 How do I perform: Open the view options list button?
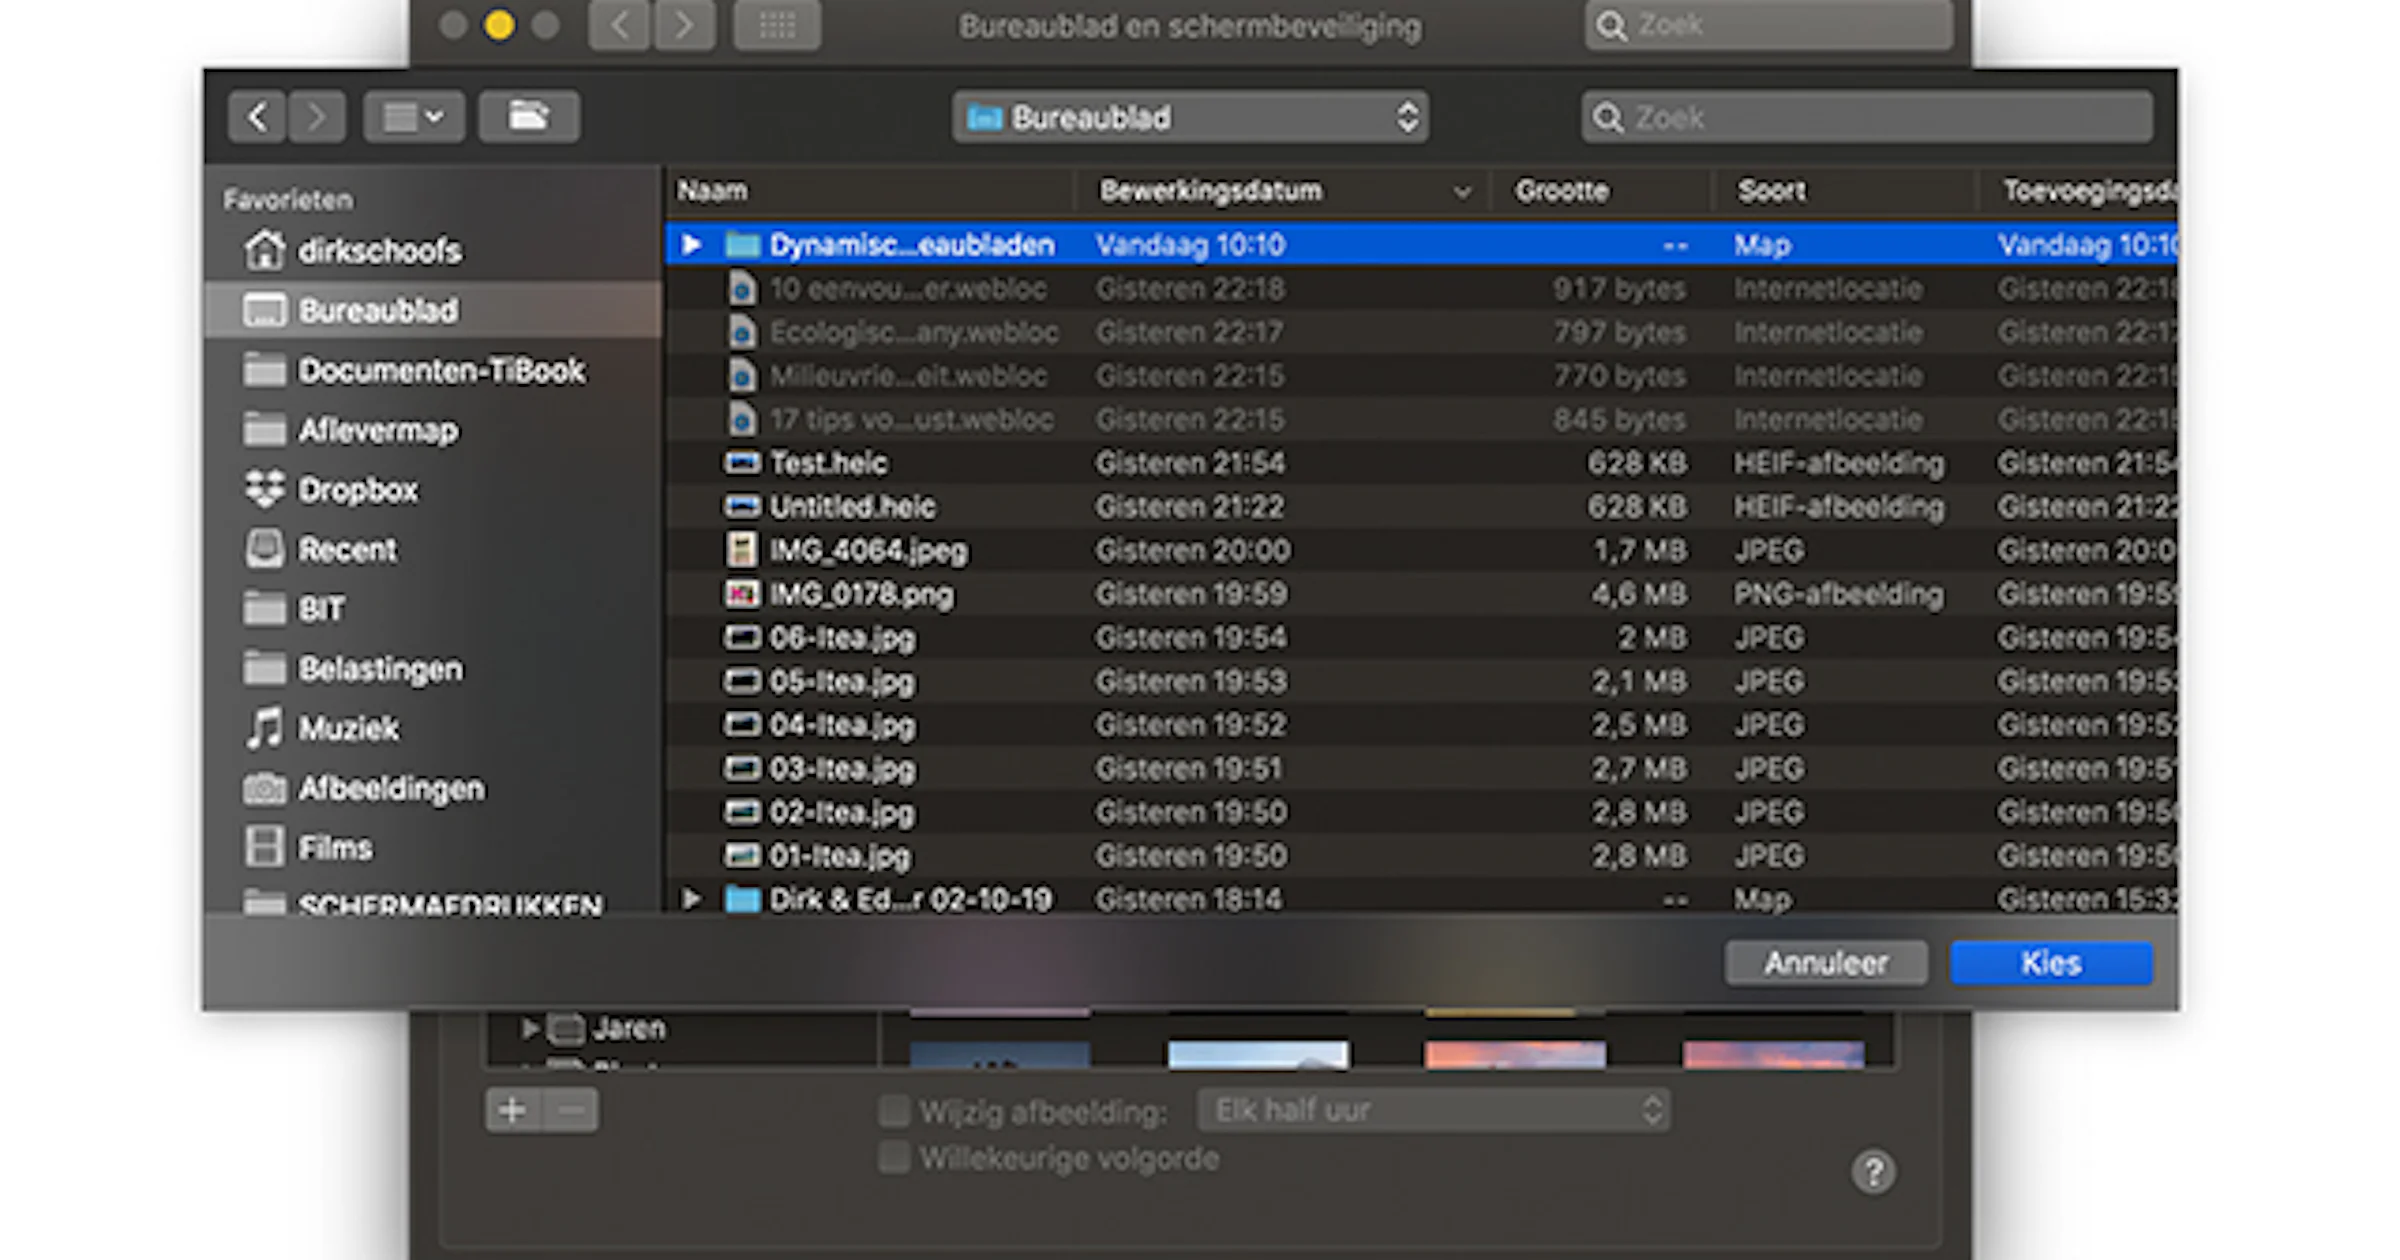pos(414,117)
